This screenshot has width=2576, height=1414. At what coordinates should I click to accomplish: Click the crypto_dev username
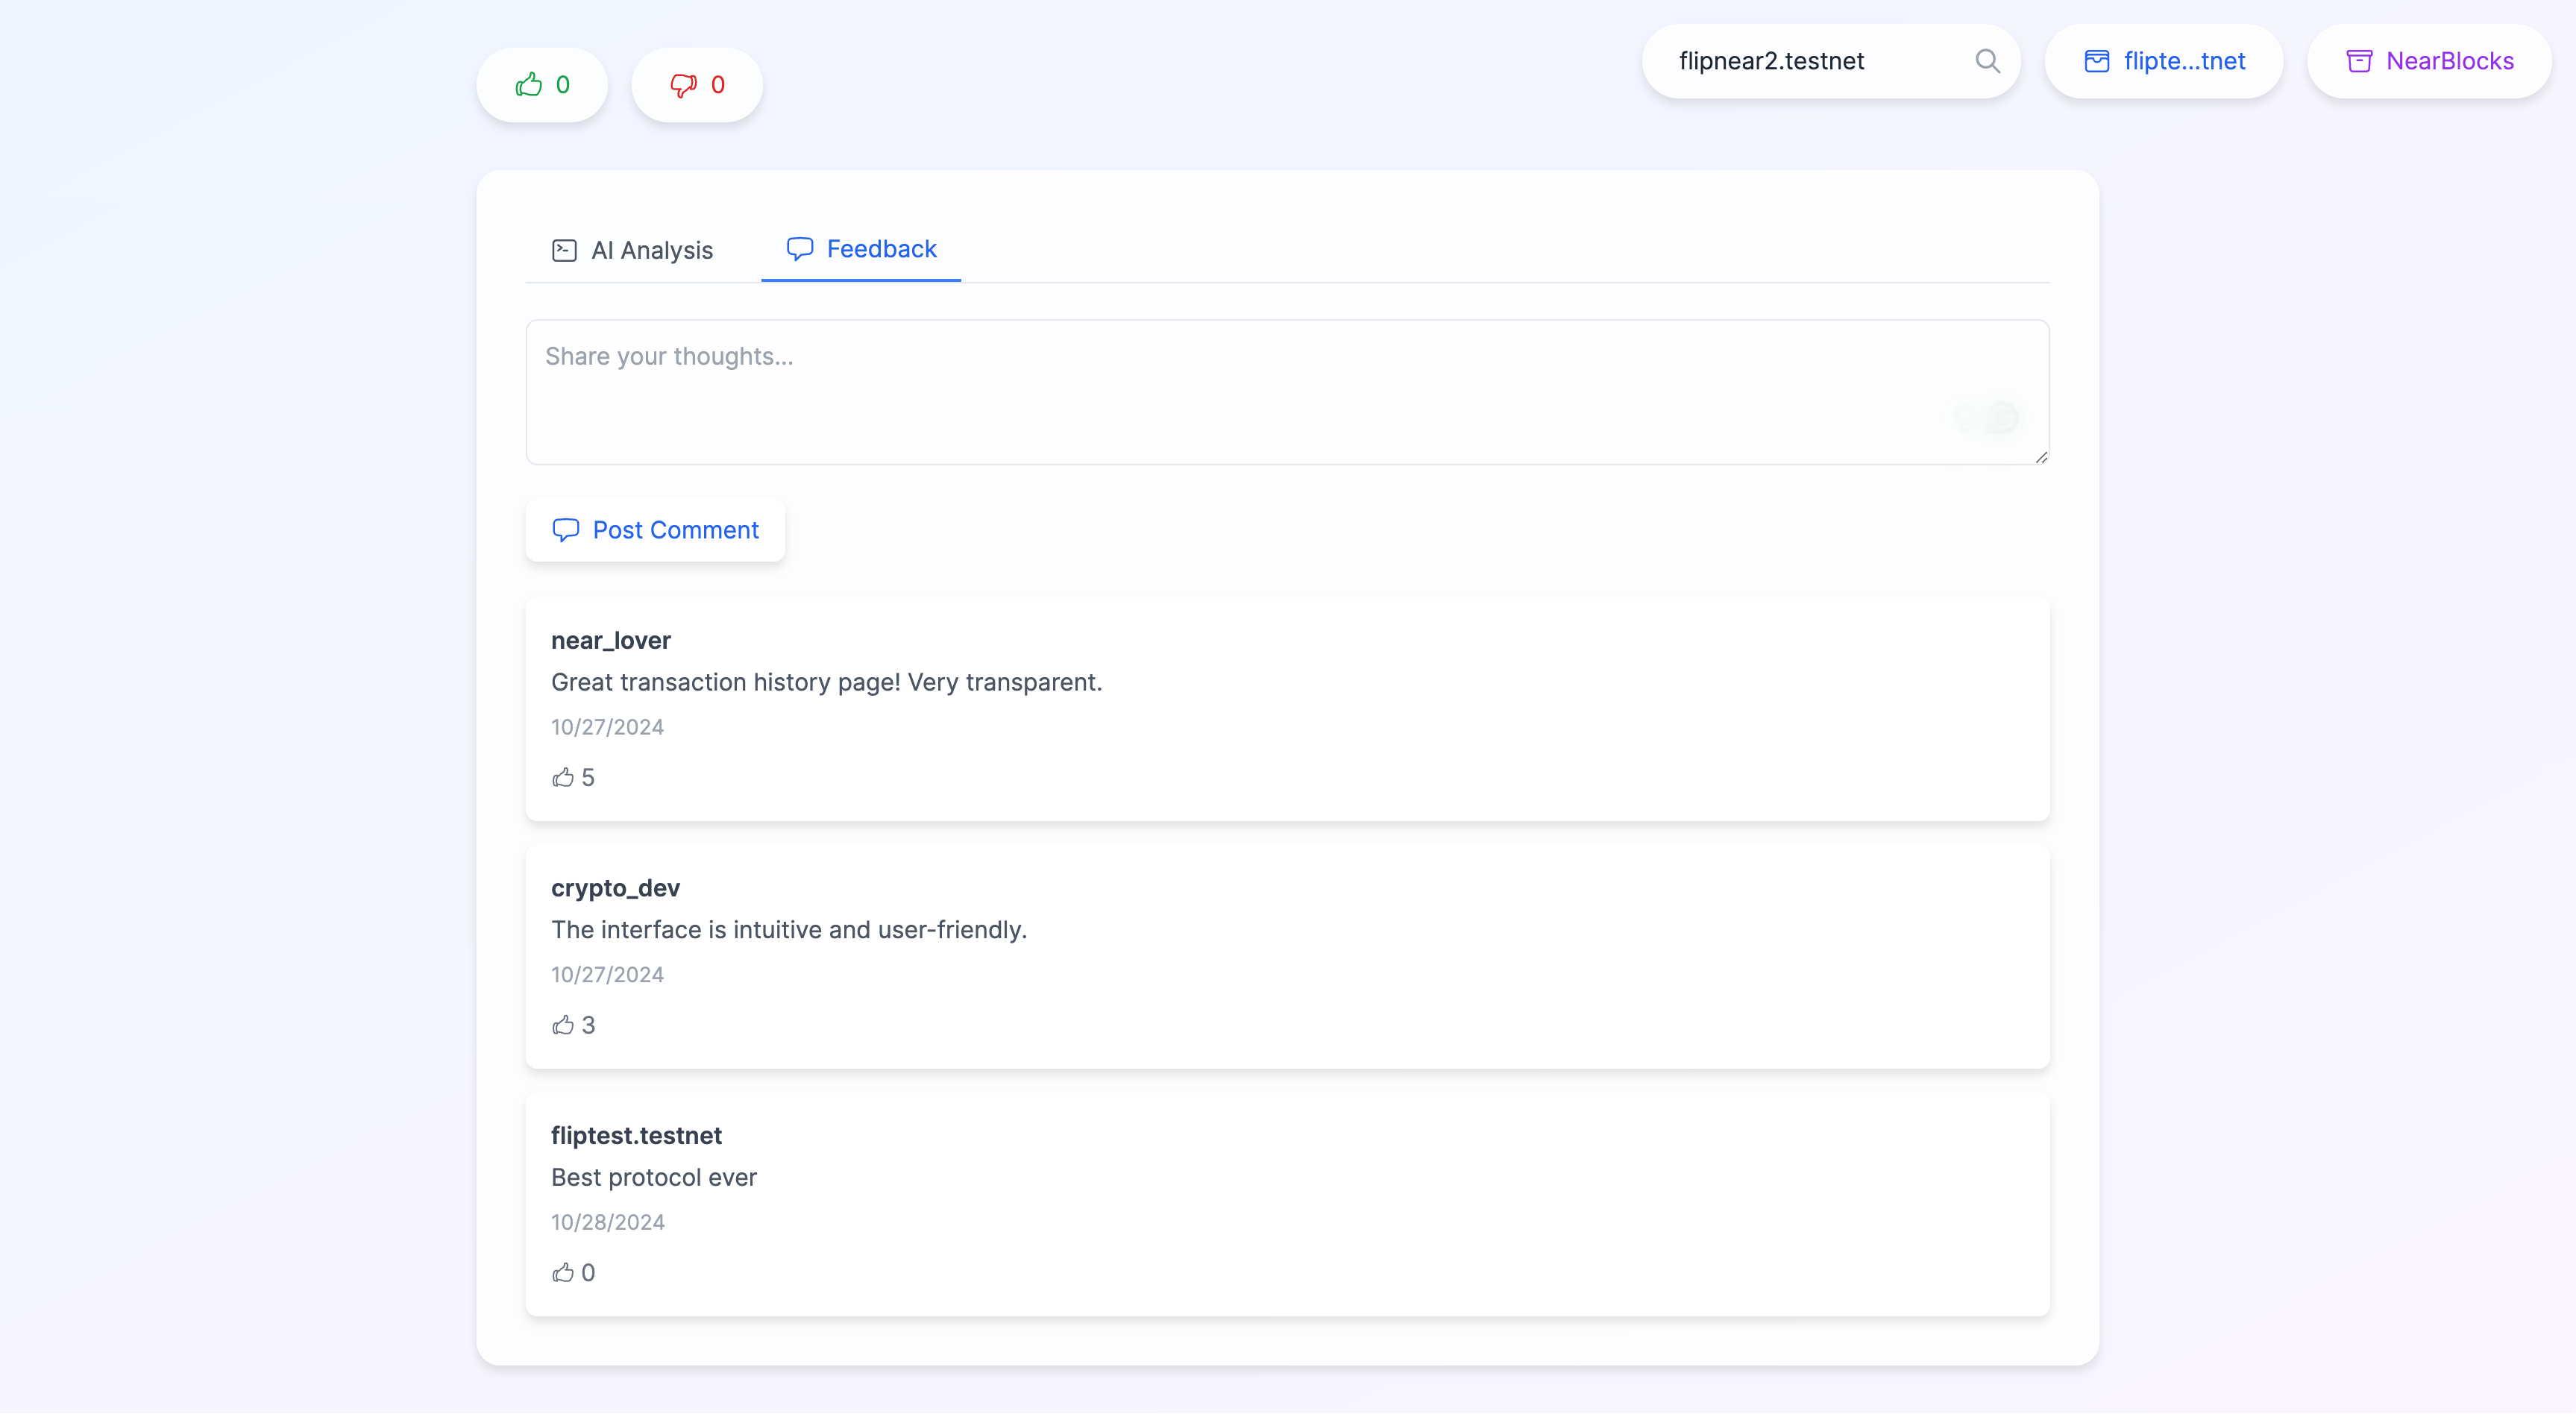click(615, 888)
